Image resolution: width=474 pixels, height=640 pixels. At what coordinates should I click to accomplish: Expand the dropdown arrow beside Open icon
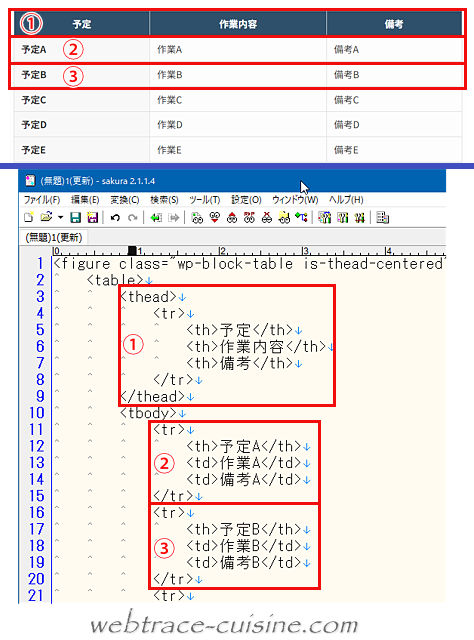coord(60,218)
